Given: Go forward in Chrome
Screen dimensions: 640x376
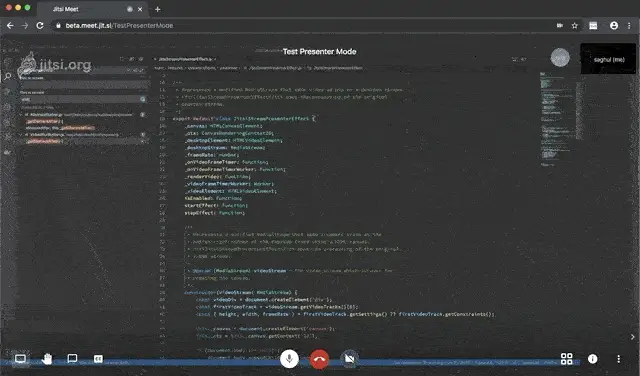Looking at the screenshot, I should pos(25,25).
